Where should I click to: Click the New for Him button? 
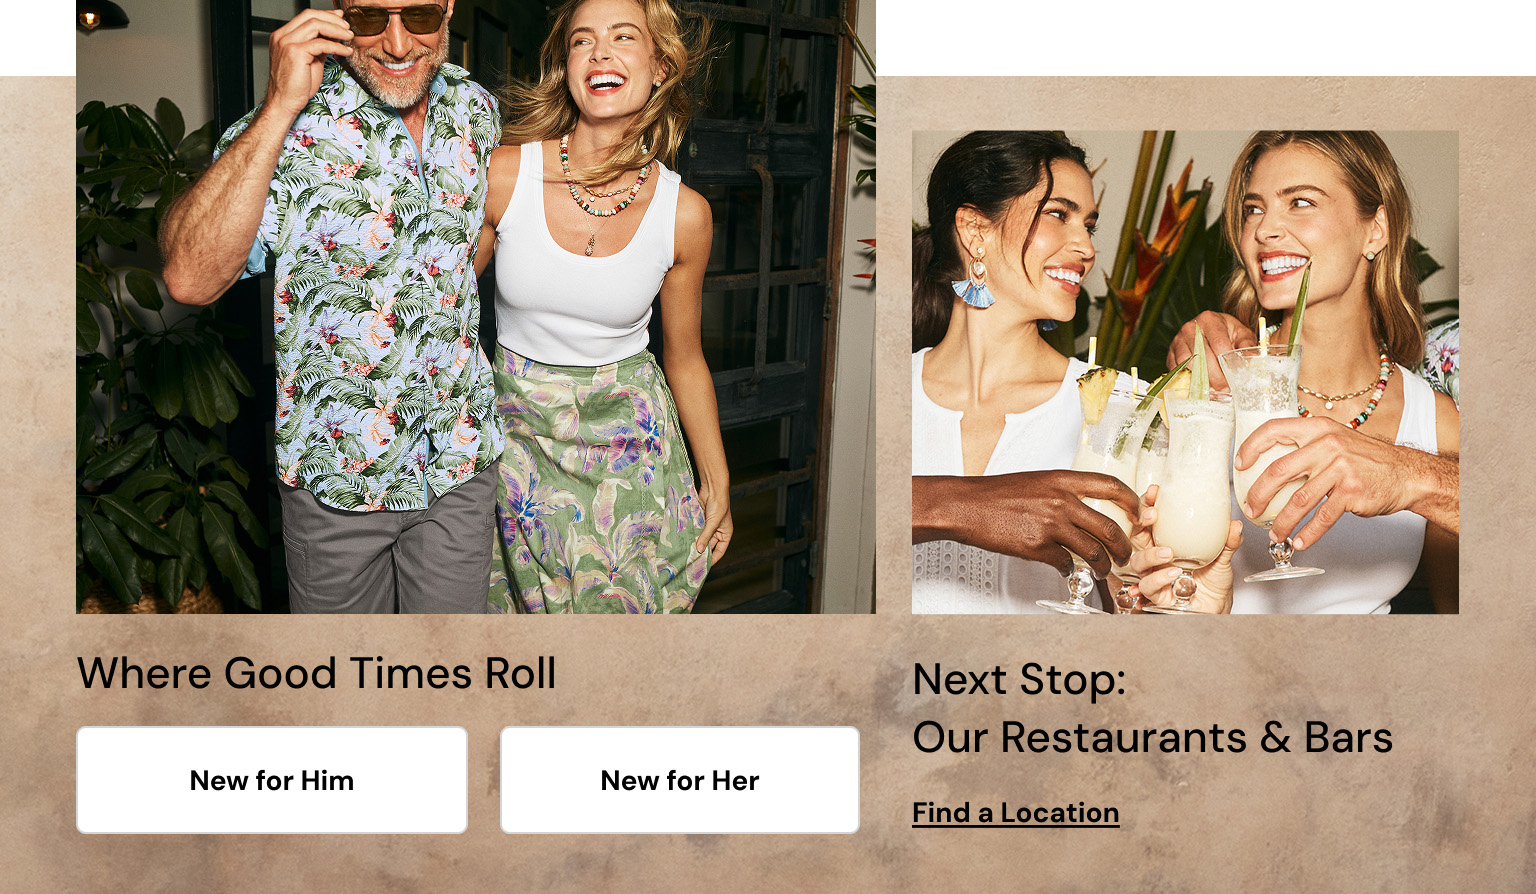(x=272, y=780)
